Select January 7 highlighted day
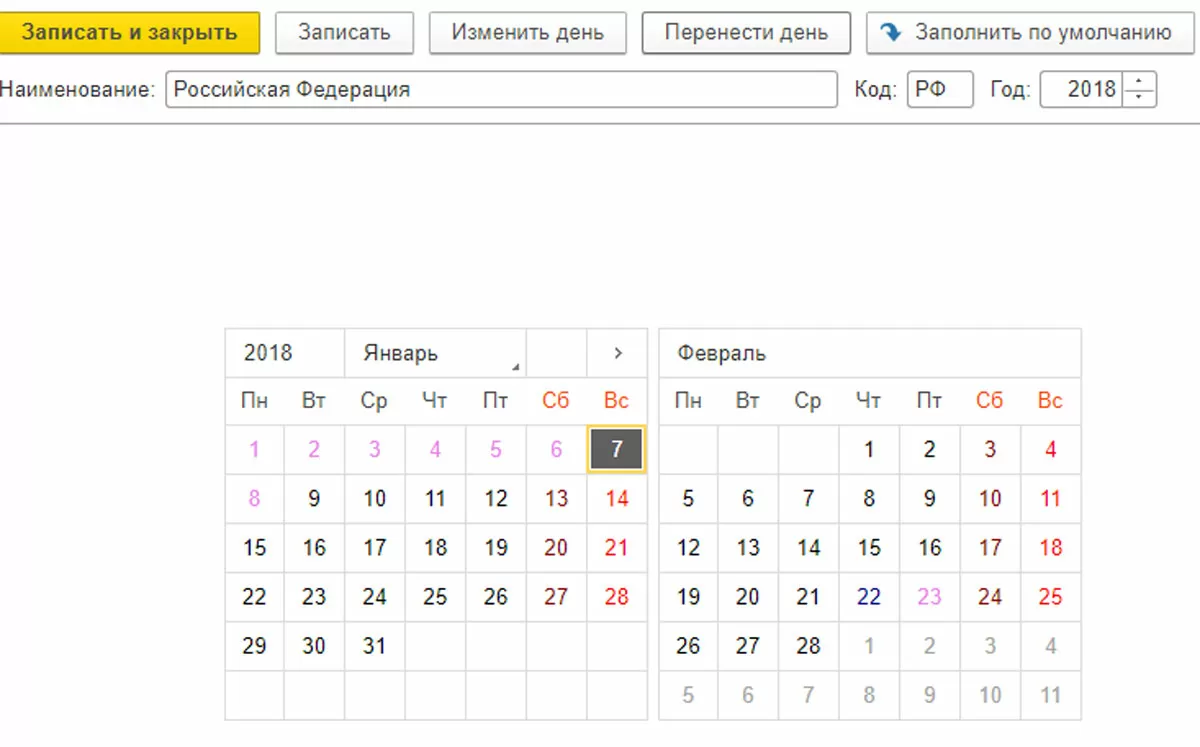Screen dimensions: 1200x747 (x=617, y=449)
